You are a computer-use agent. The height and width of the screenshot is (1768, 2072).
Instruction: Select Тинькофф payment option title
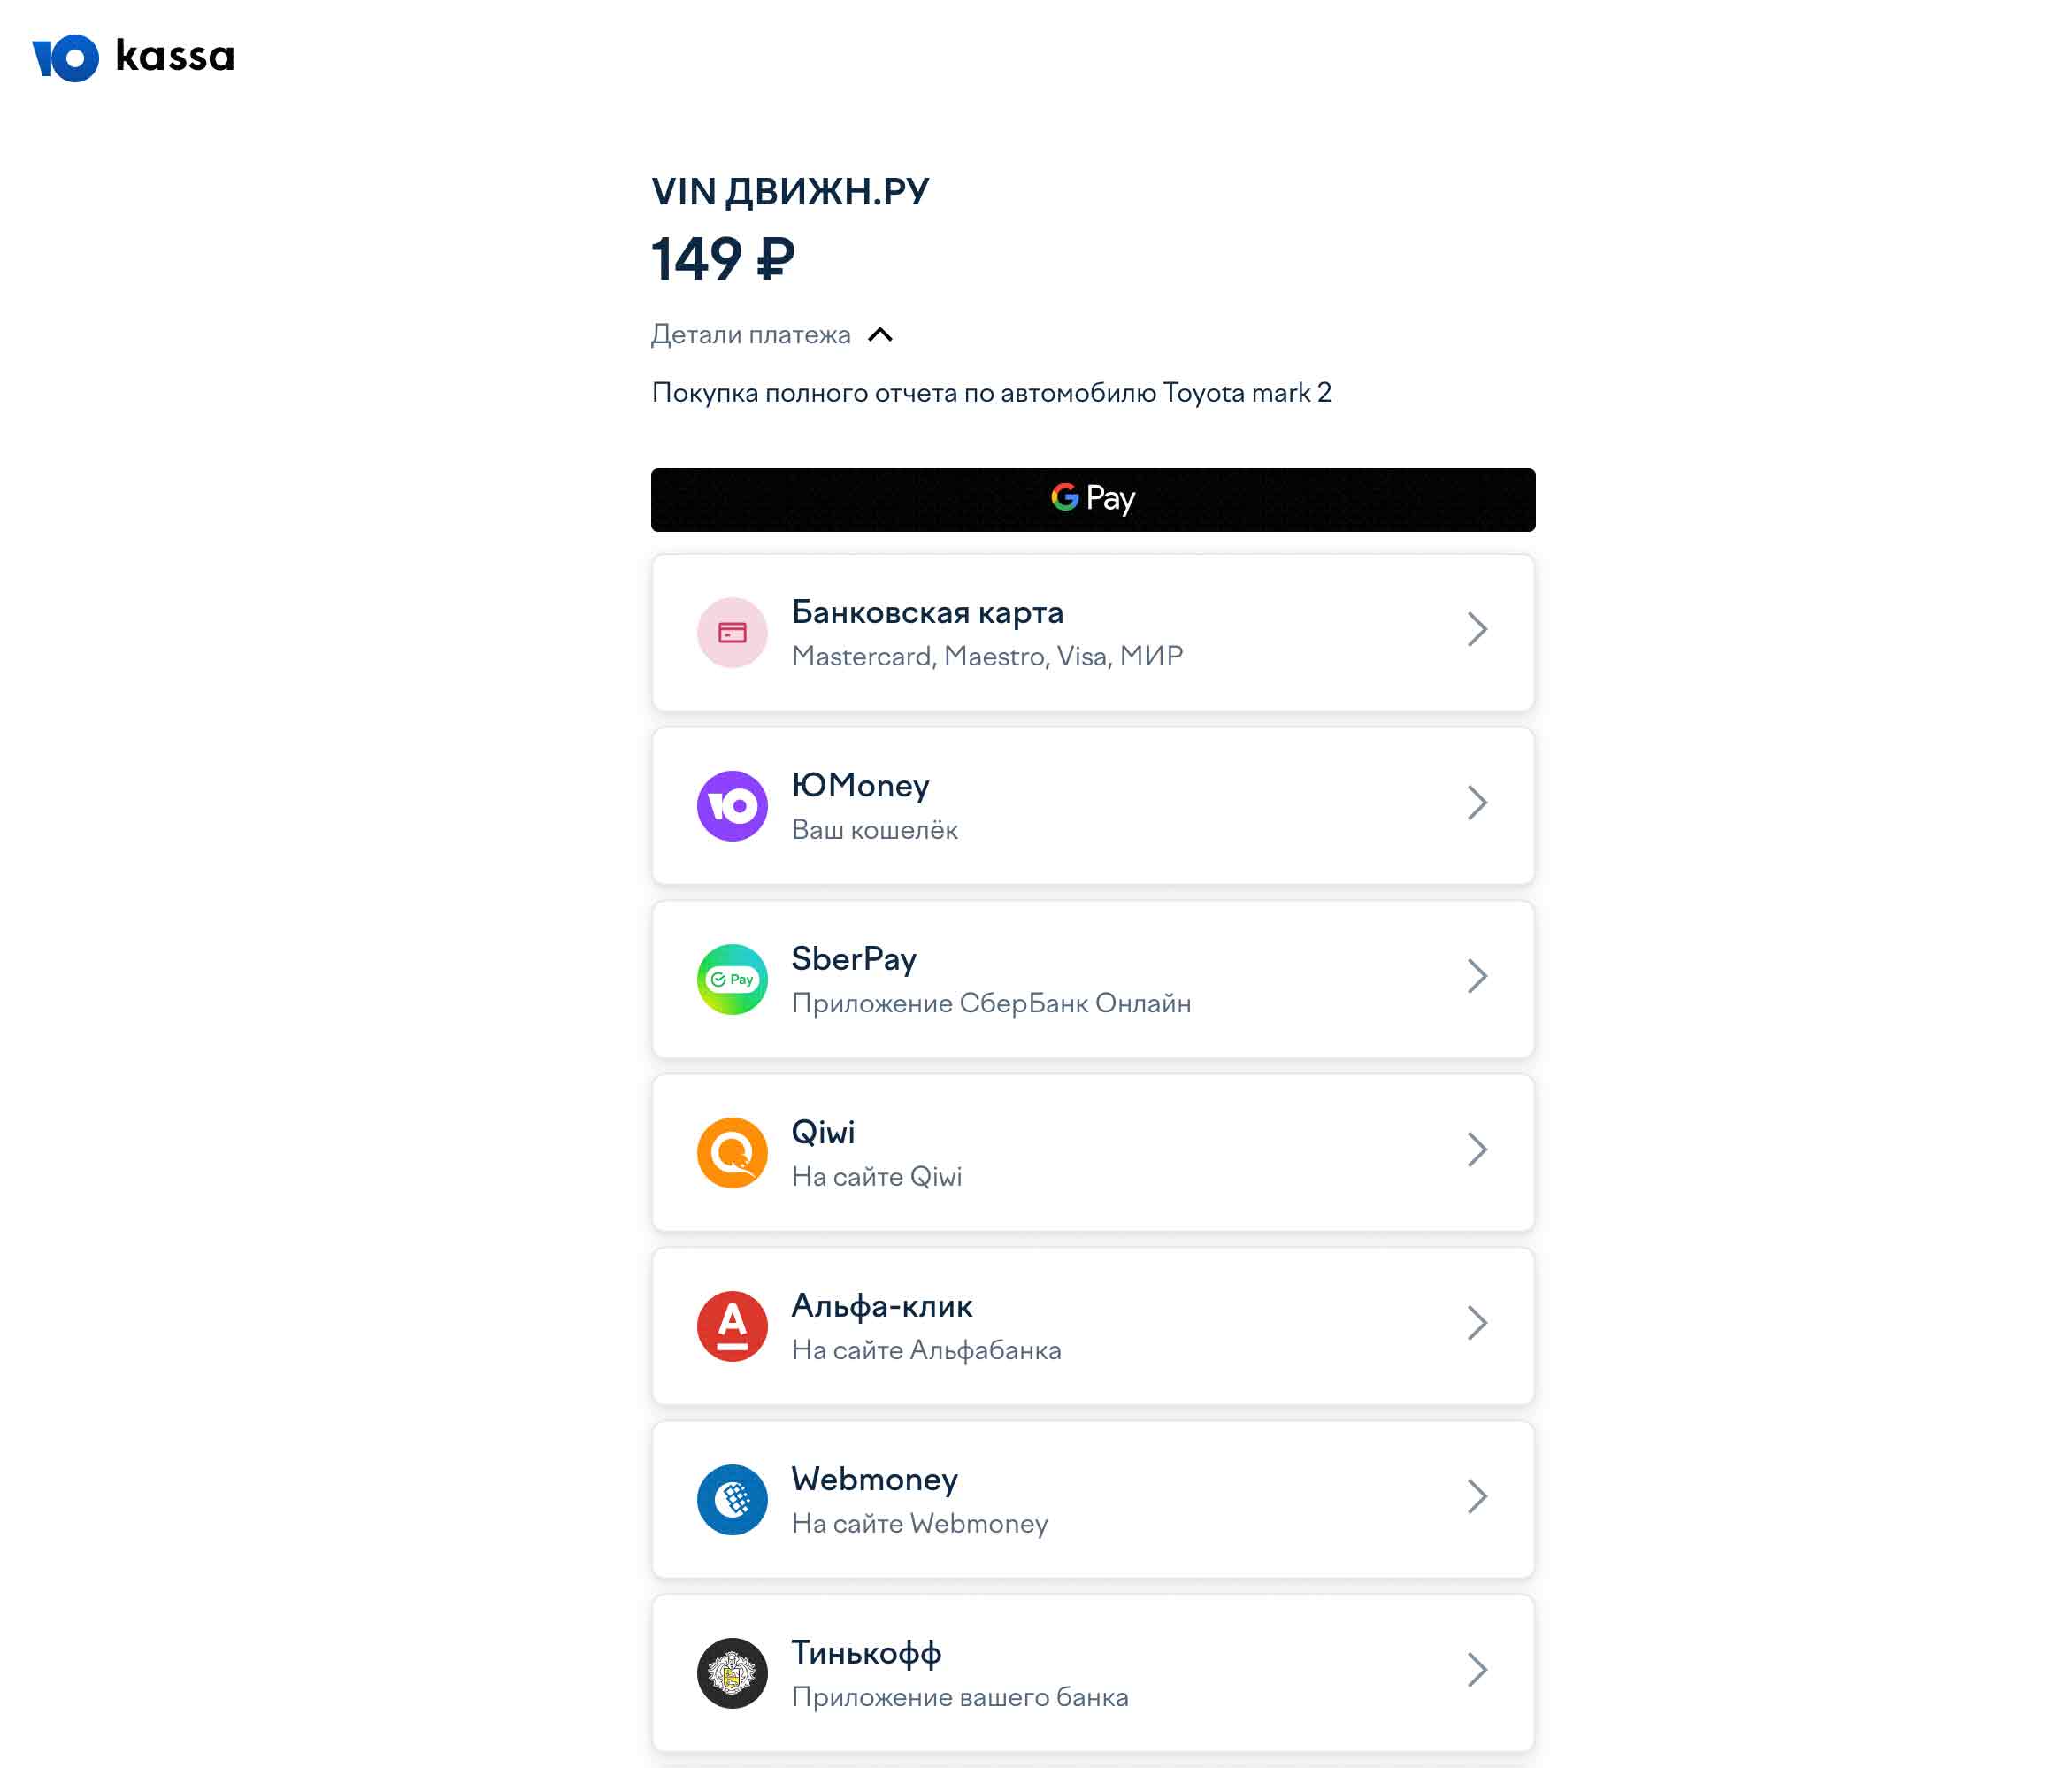866,1653
